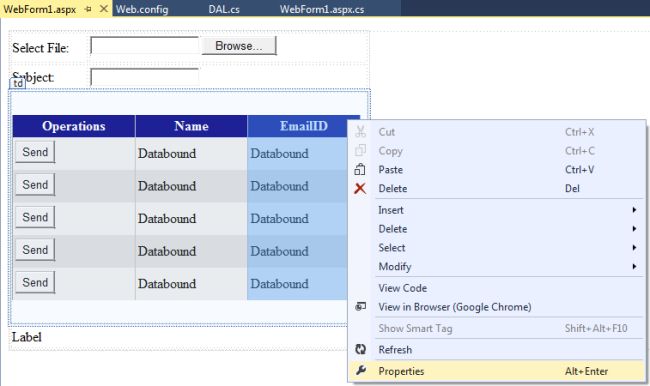
Task: Click Send button in fourth grid row
Action: [35, 250]
